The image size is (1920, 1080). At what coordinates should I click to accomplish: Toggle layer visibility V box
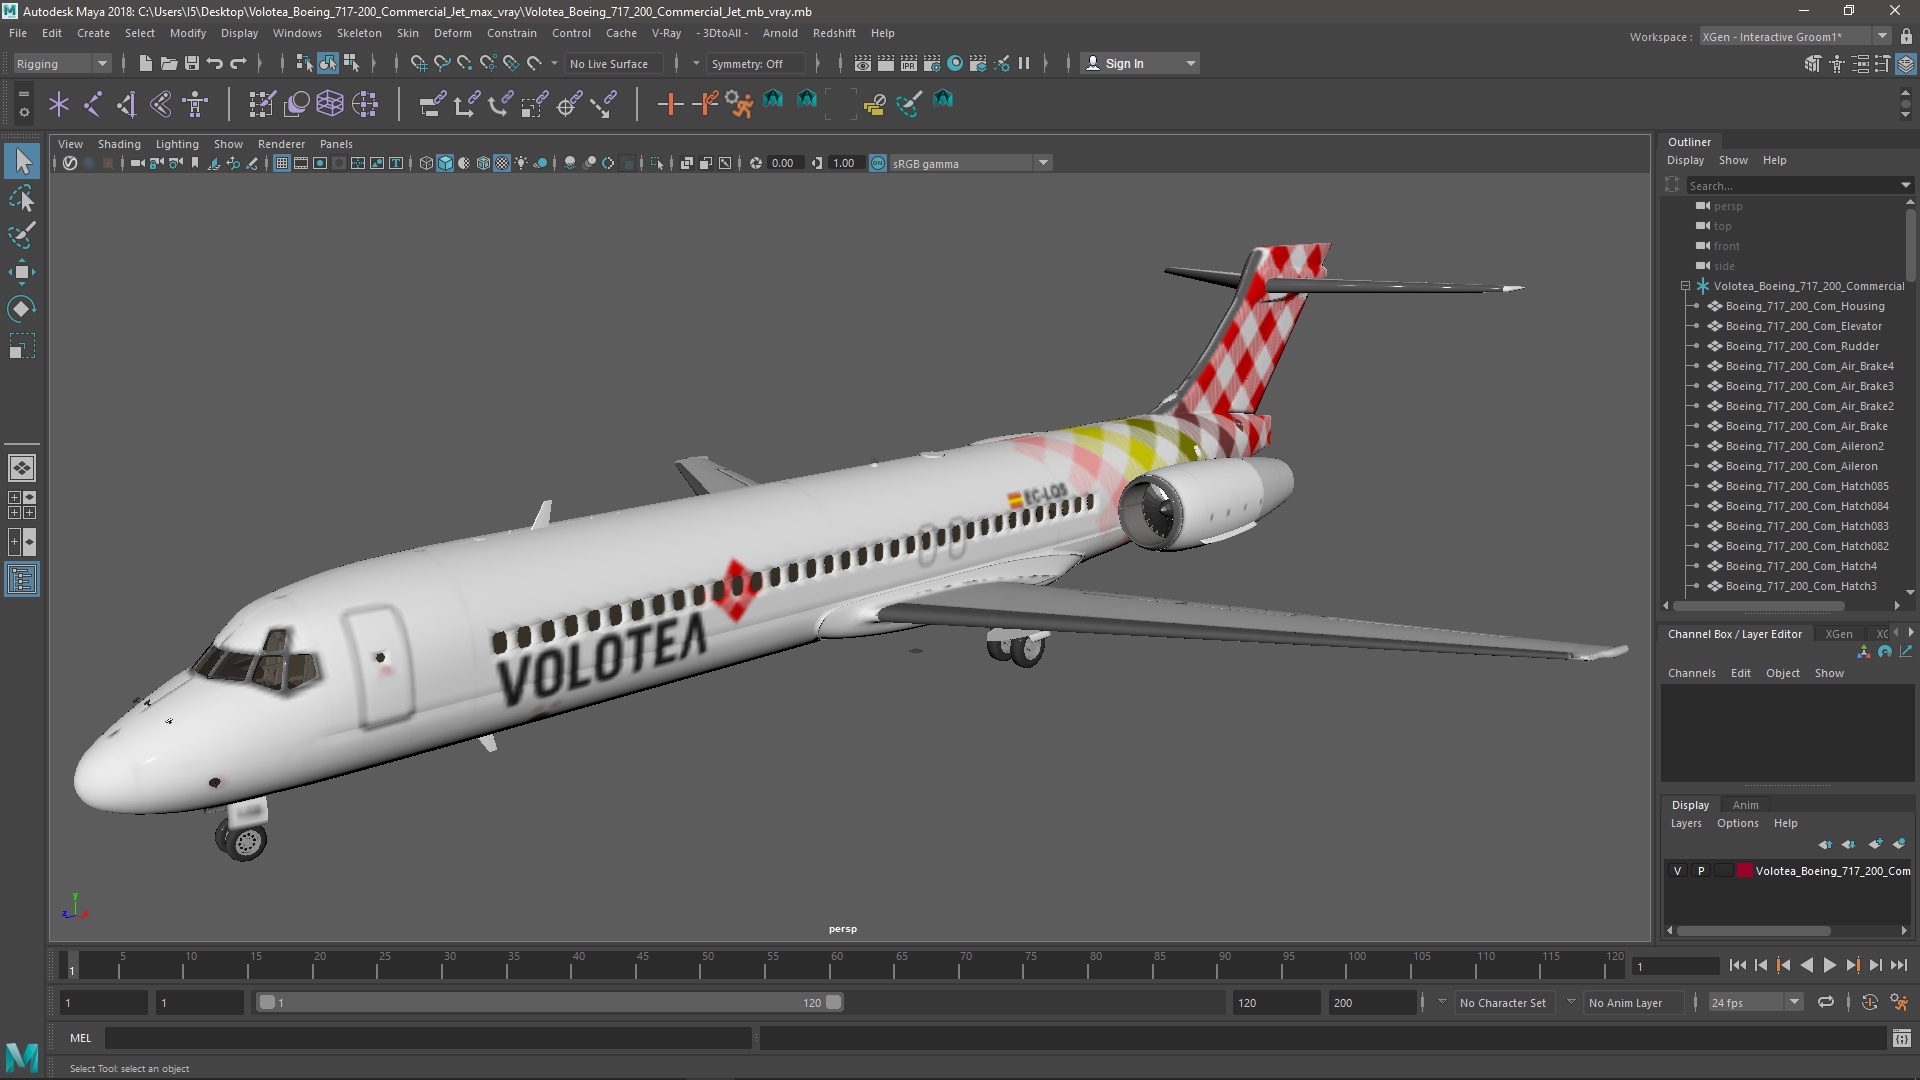pyautogui.click(x=1678, y=871)
